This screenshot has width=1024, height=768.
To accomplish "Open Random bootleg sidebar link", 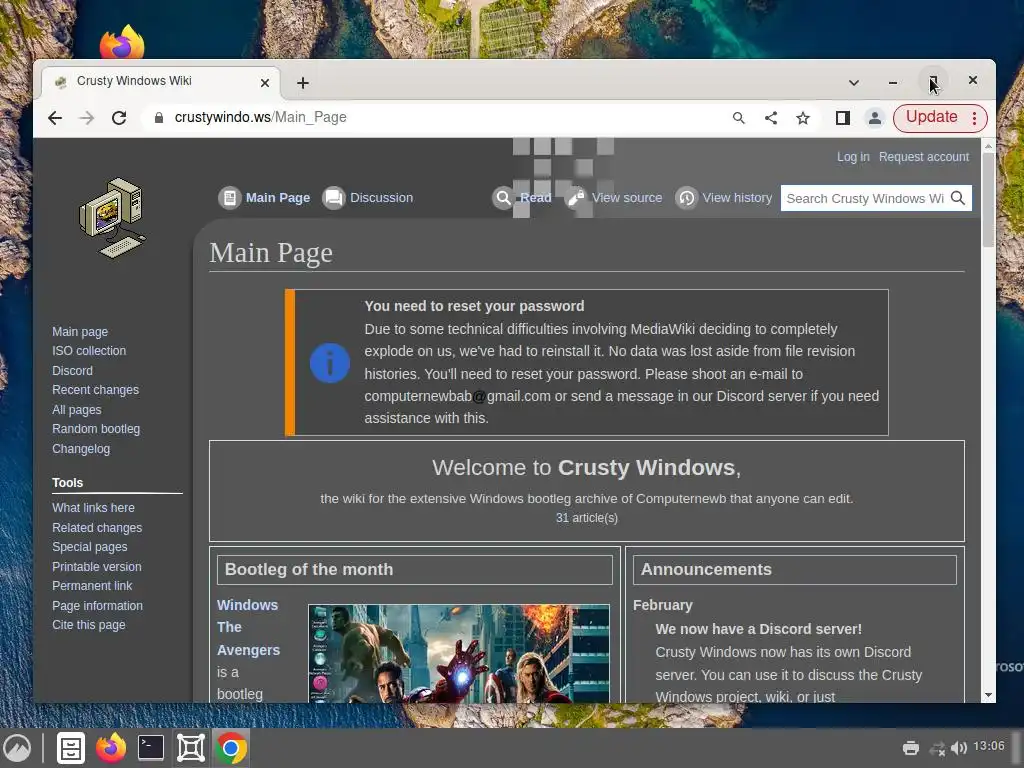I will click(96, 429).
